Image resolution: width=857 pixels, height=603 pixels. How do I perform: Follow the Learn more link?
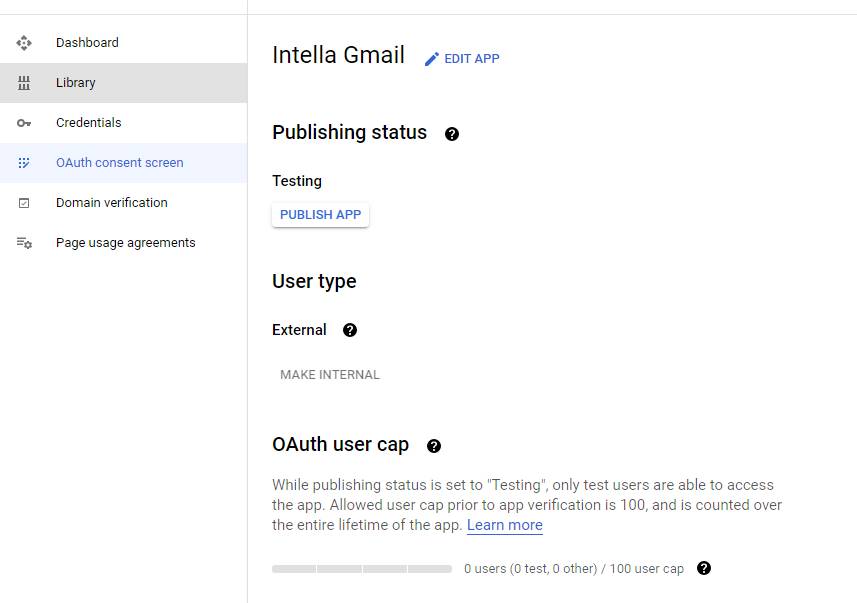point(504,525)
